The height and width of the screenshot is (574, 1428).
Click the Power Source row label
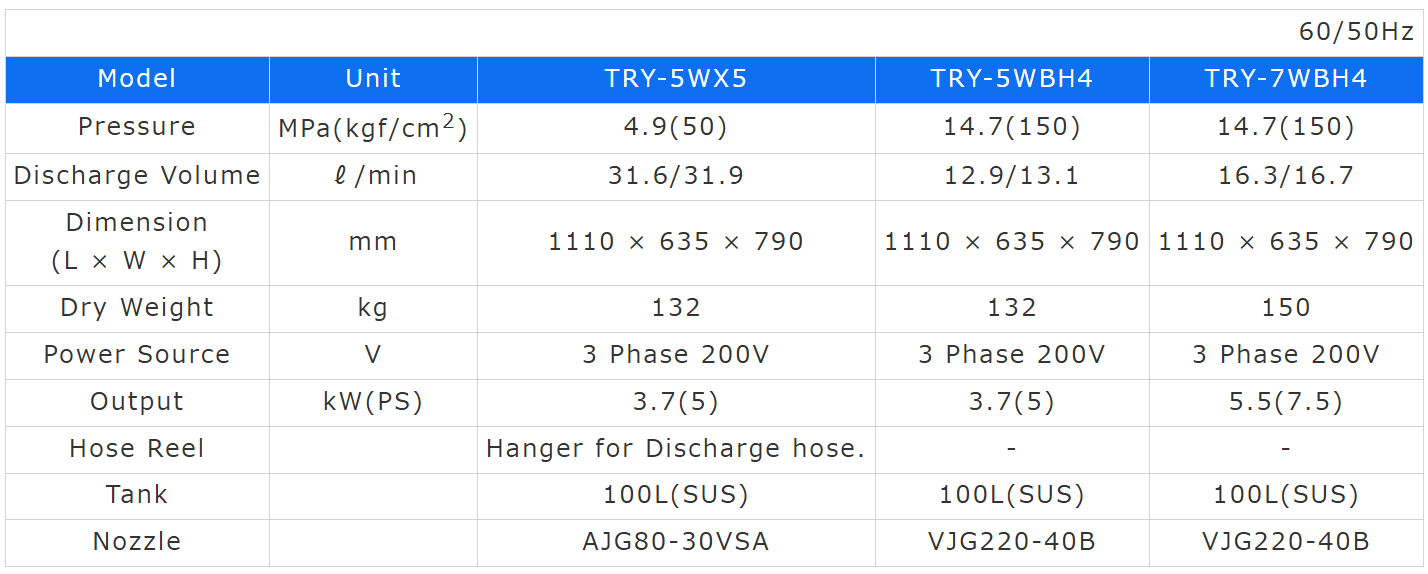pos(137,355)
